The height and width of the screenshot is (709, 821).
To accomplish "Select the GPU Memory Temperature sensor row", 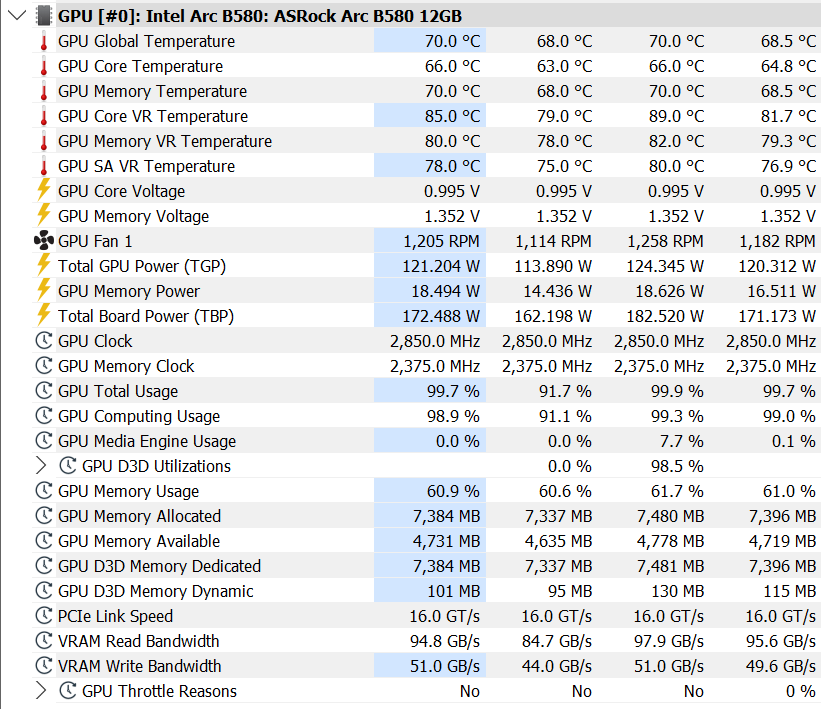I will click(x=426, y=91).
